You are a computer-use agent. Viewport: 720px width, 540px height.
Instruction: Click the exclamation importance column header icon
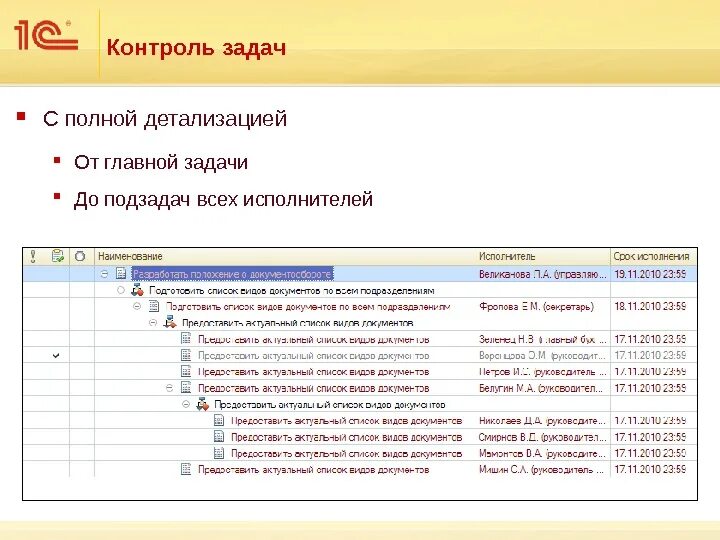point(33,256)
